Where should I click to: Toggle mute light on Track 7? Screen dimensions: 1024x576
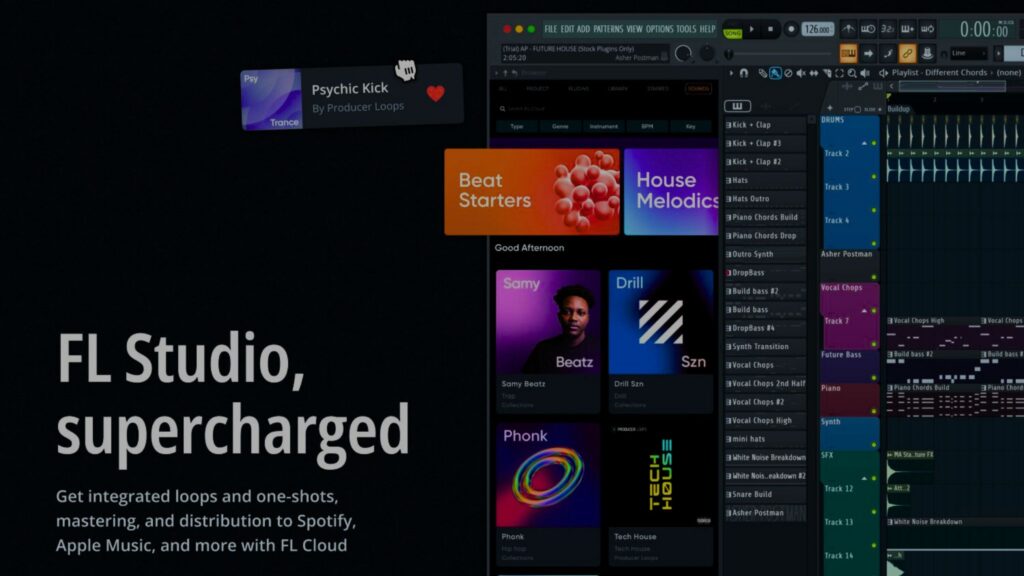point(874,312)
